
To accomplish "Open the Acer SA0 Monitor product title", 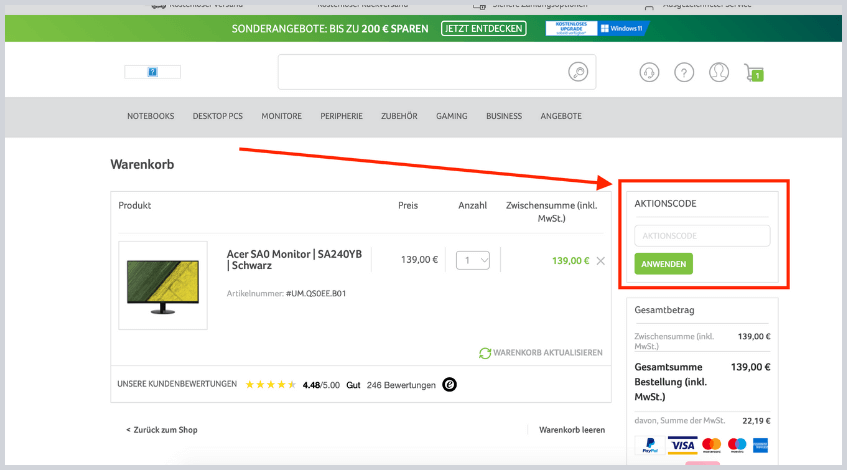I will (294, 260).
